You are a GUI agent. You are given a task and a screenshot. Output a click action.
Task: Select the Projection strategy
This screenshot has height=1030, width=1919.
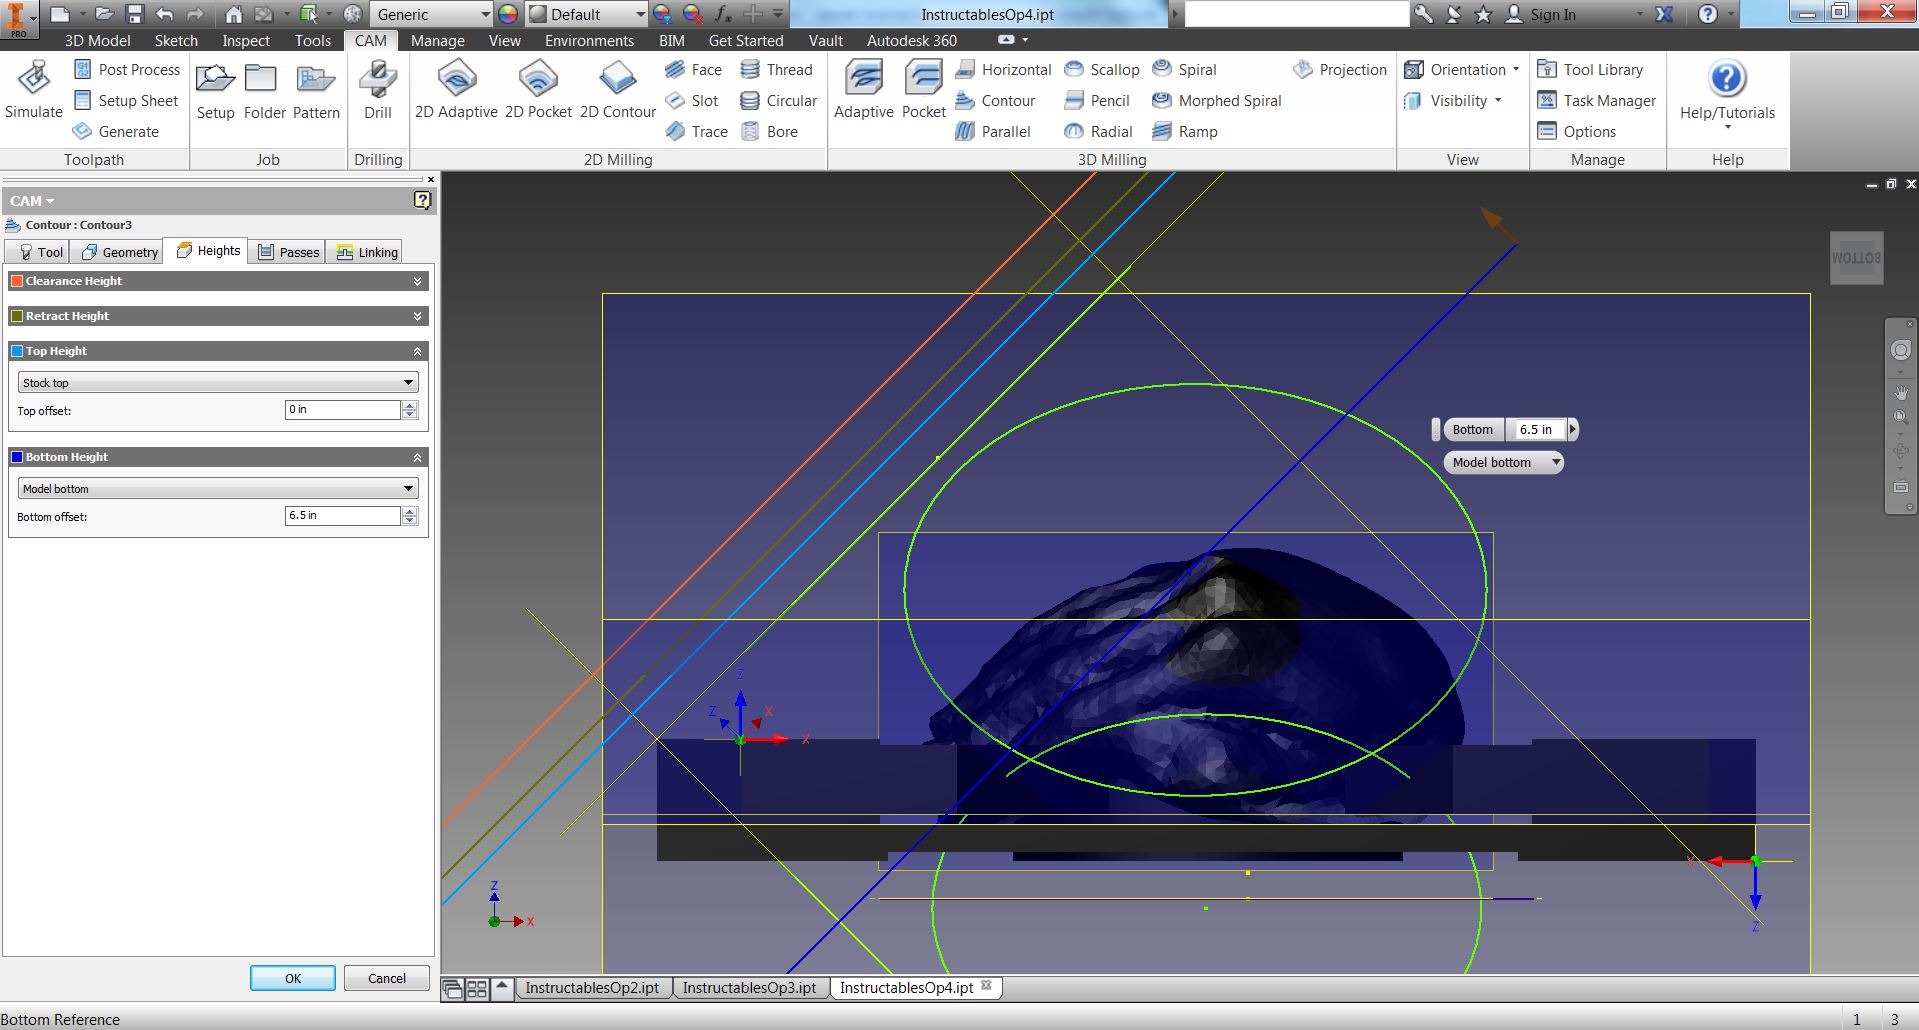tap(1340, 70)
